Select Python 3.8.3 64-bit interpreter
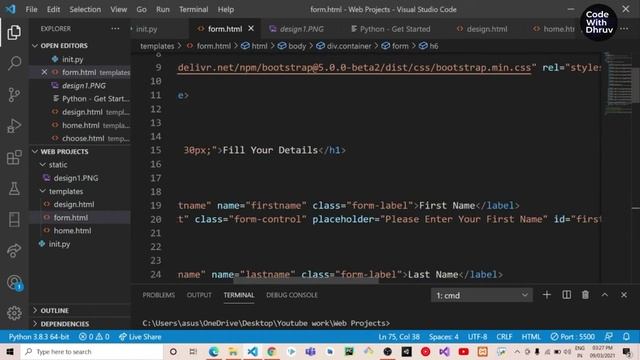640x360 pixels. [x=39, y=337]
